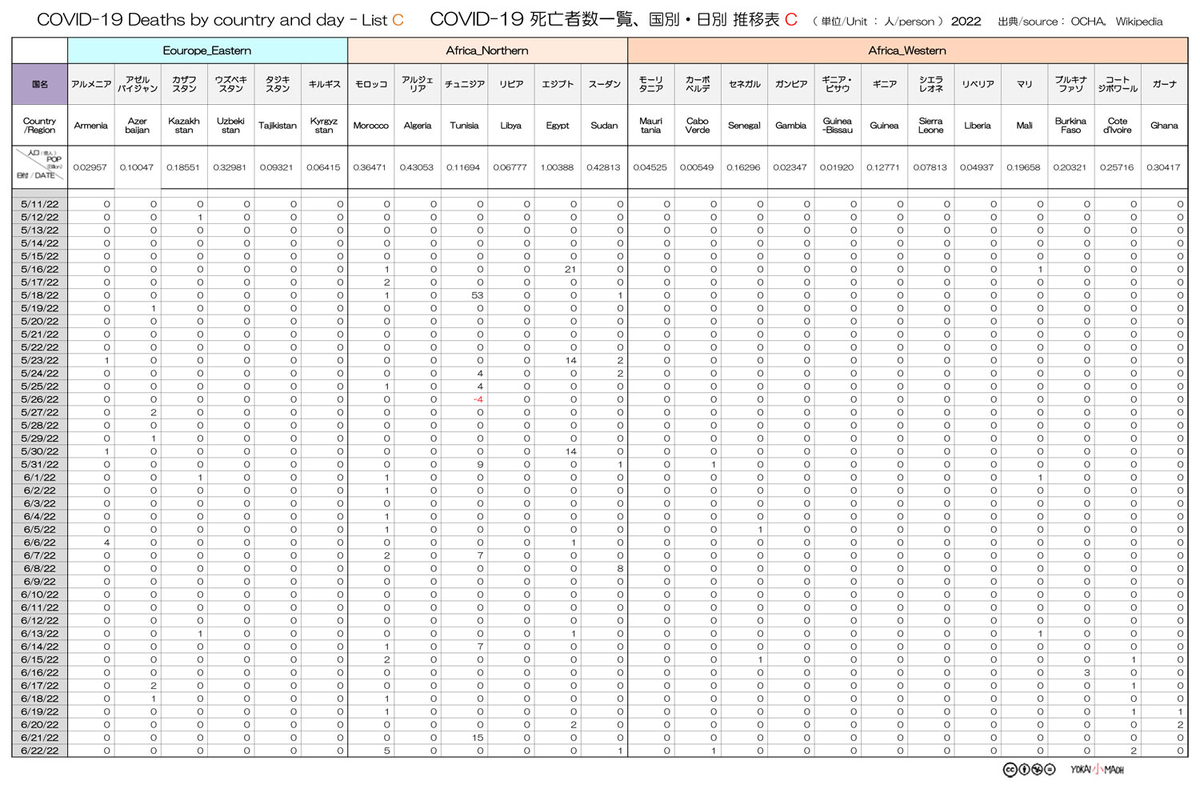Click the Liberia column header
The image size is (1200, 785).
(x=976, y=126)
